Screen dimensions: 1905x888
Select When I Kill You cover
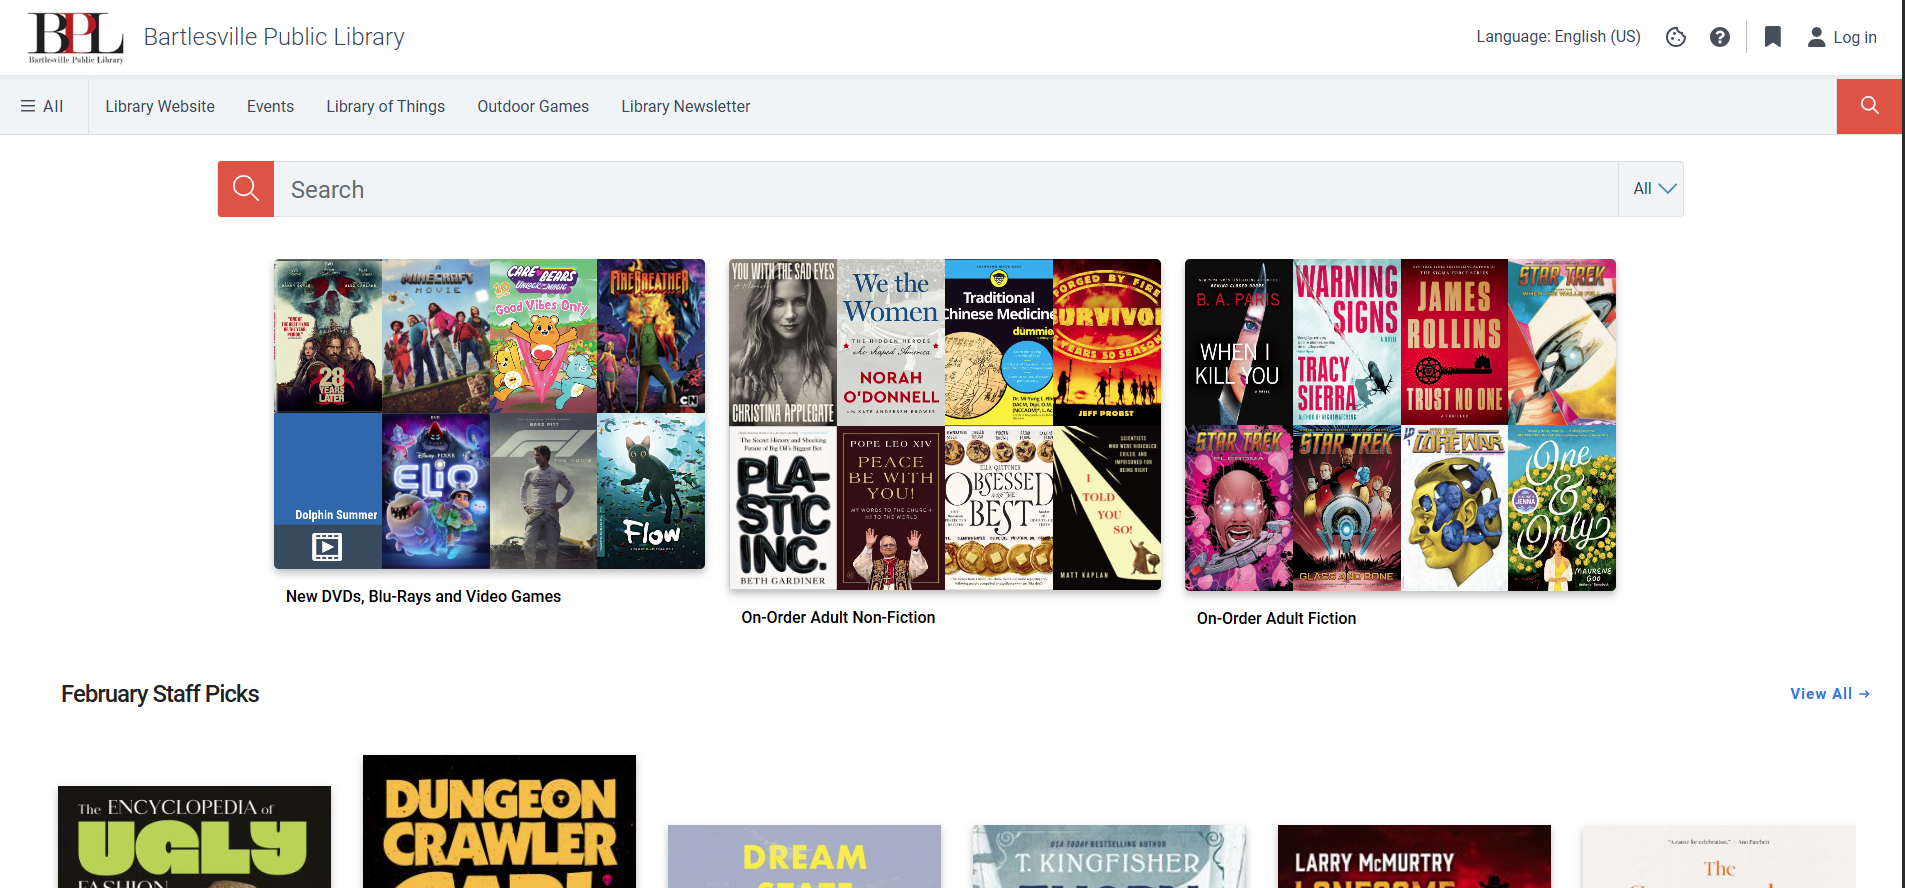click(x=1239, y=342)
